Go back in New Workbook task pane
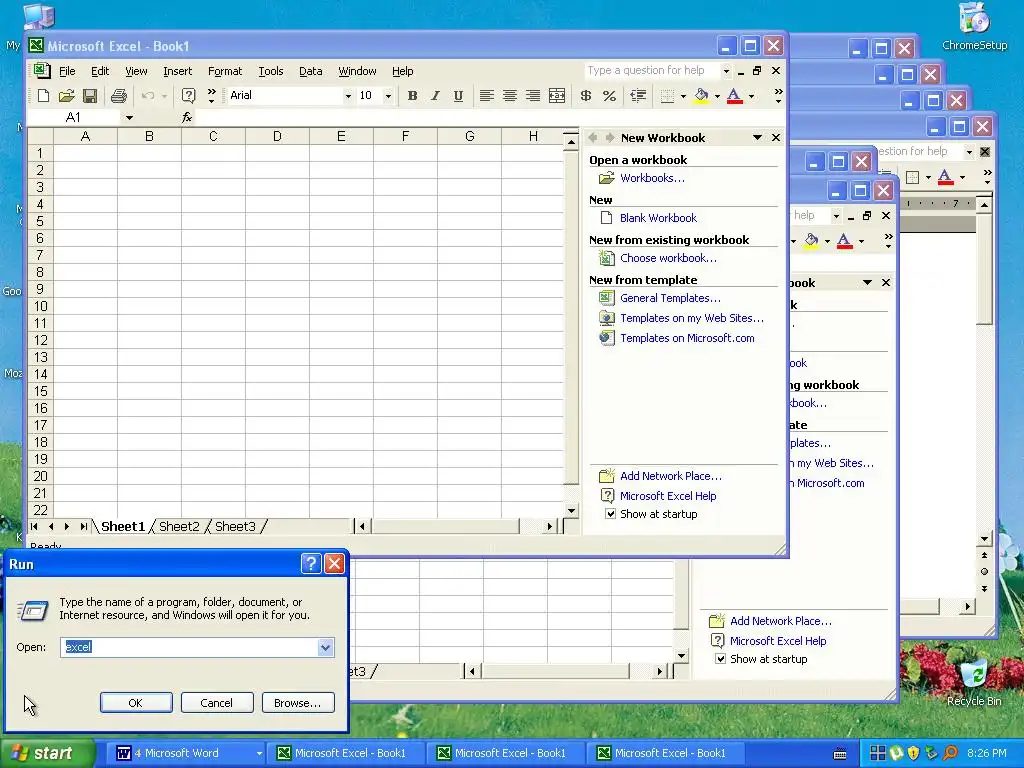Viewport: 1024px width, 768px height. [593, 138]
